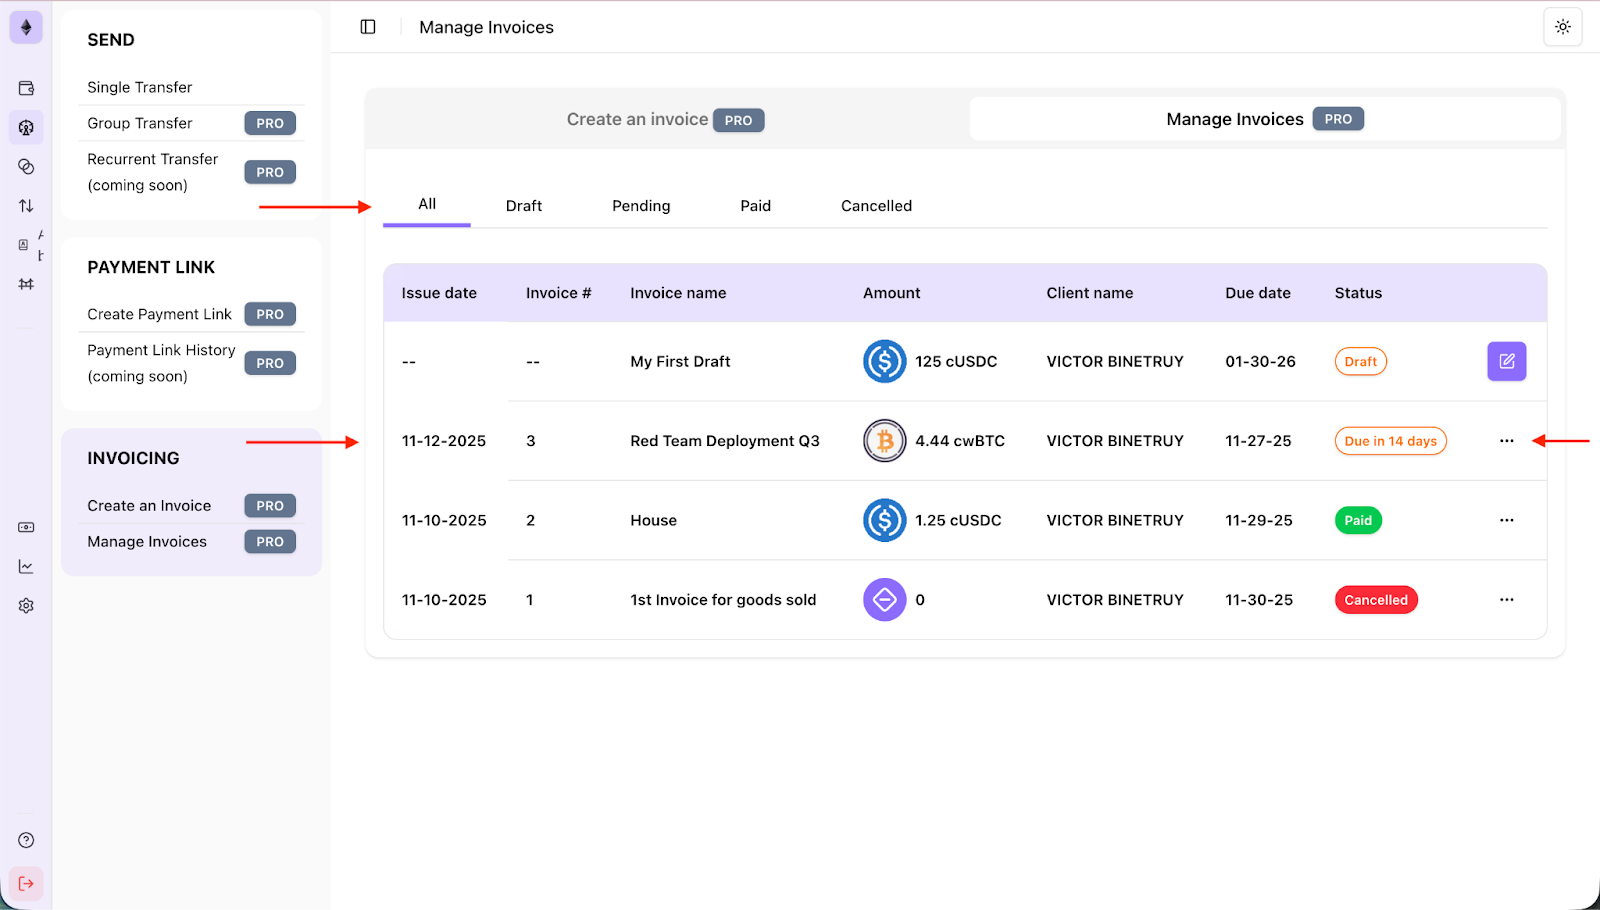Click the invoice name Red Team Deployment Q3
Screen dimensions: 1600x910
pyautogui.click(x=725, y=441)
